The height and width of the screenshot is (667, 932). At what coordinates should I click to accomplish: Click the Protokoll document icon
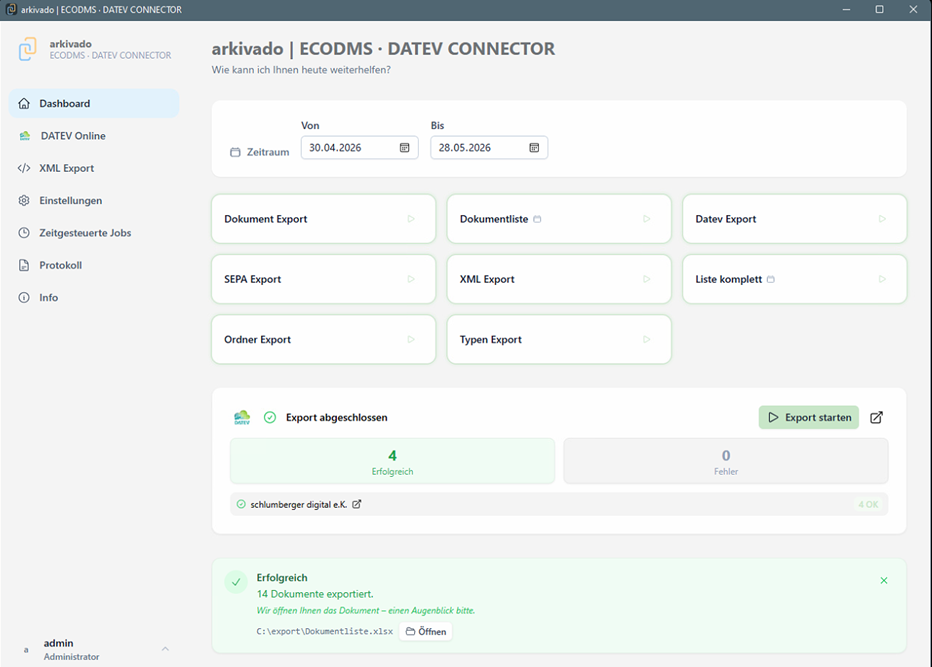tap(24, 265)
